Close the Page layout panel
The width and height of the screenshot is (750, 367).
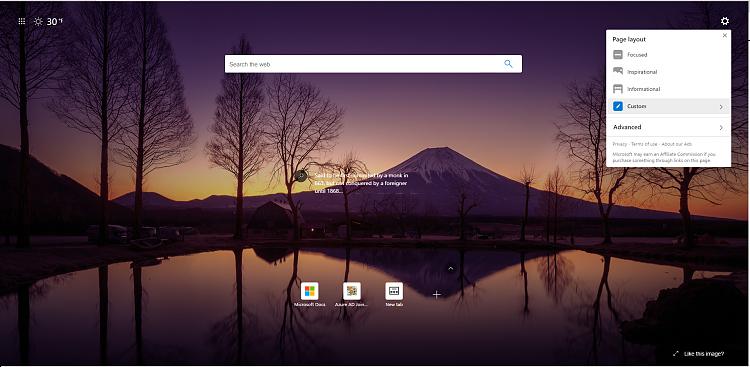coord(725,35)
